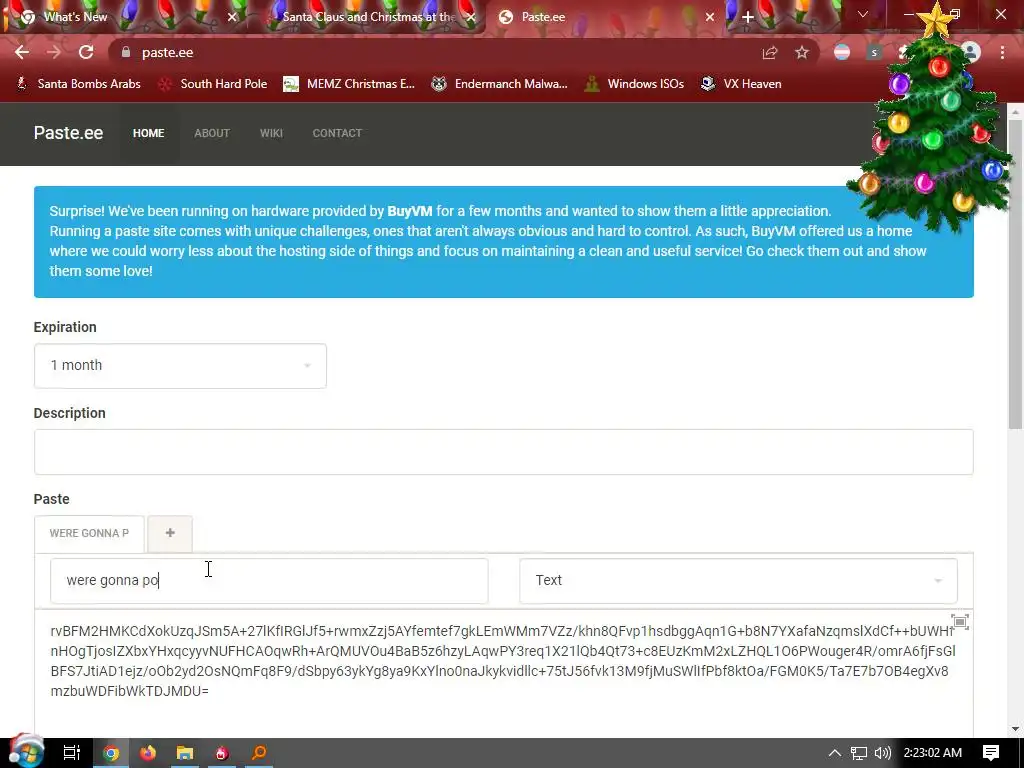This screenshot has height=768, width=1024.
Task: Open South Hard Pole bookmark
Action: click(x=213, y=84)
